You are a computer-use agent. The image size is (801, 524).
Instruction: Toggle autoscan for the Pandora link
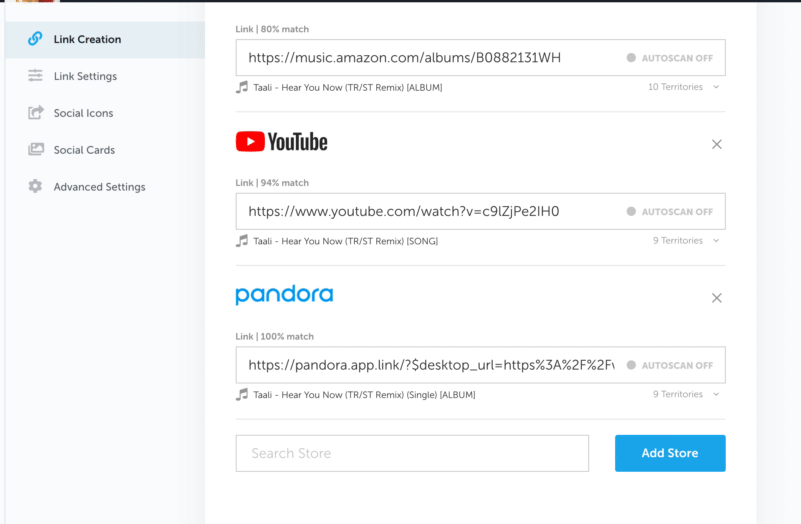pyautogui.click(x=670, y=365)
